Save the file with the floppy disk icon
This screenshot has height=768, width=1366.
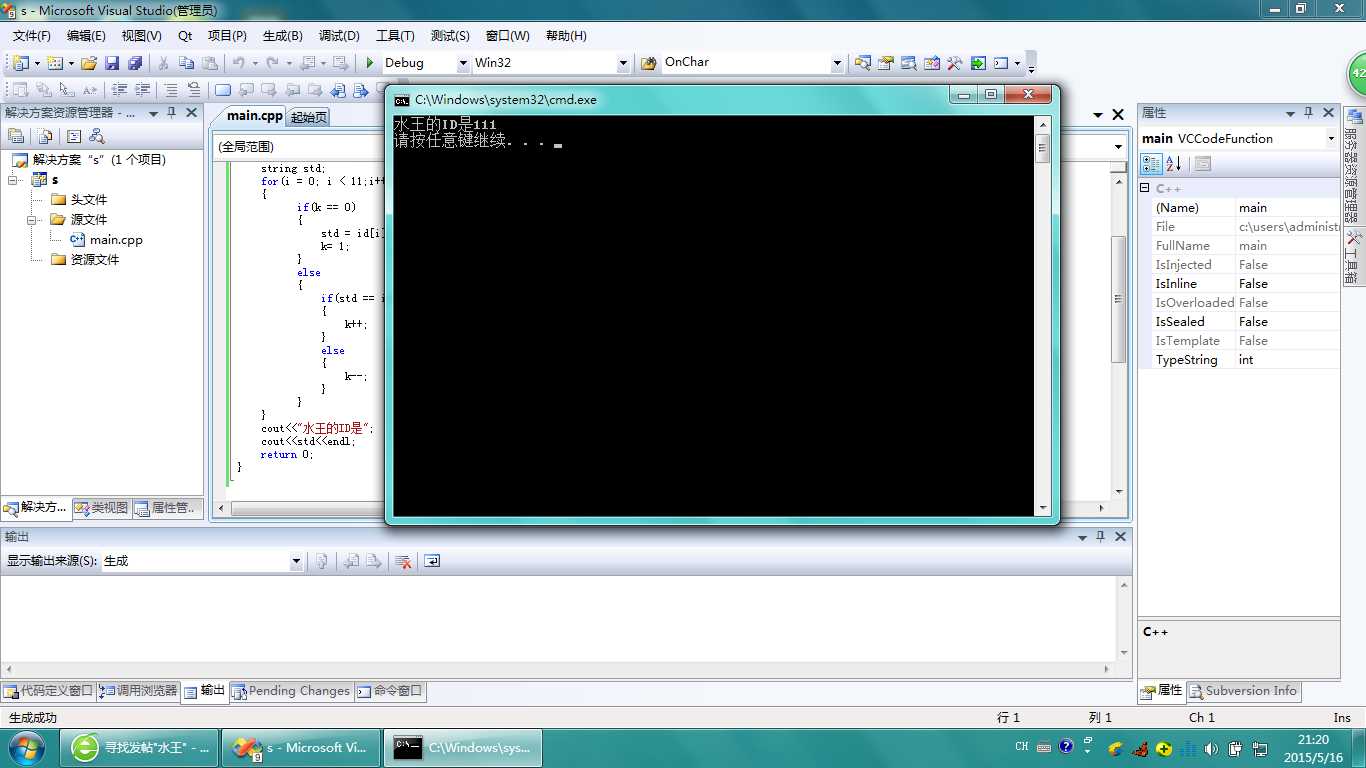point(112,63)
